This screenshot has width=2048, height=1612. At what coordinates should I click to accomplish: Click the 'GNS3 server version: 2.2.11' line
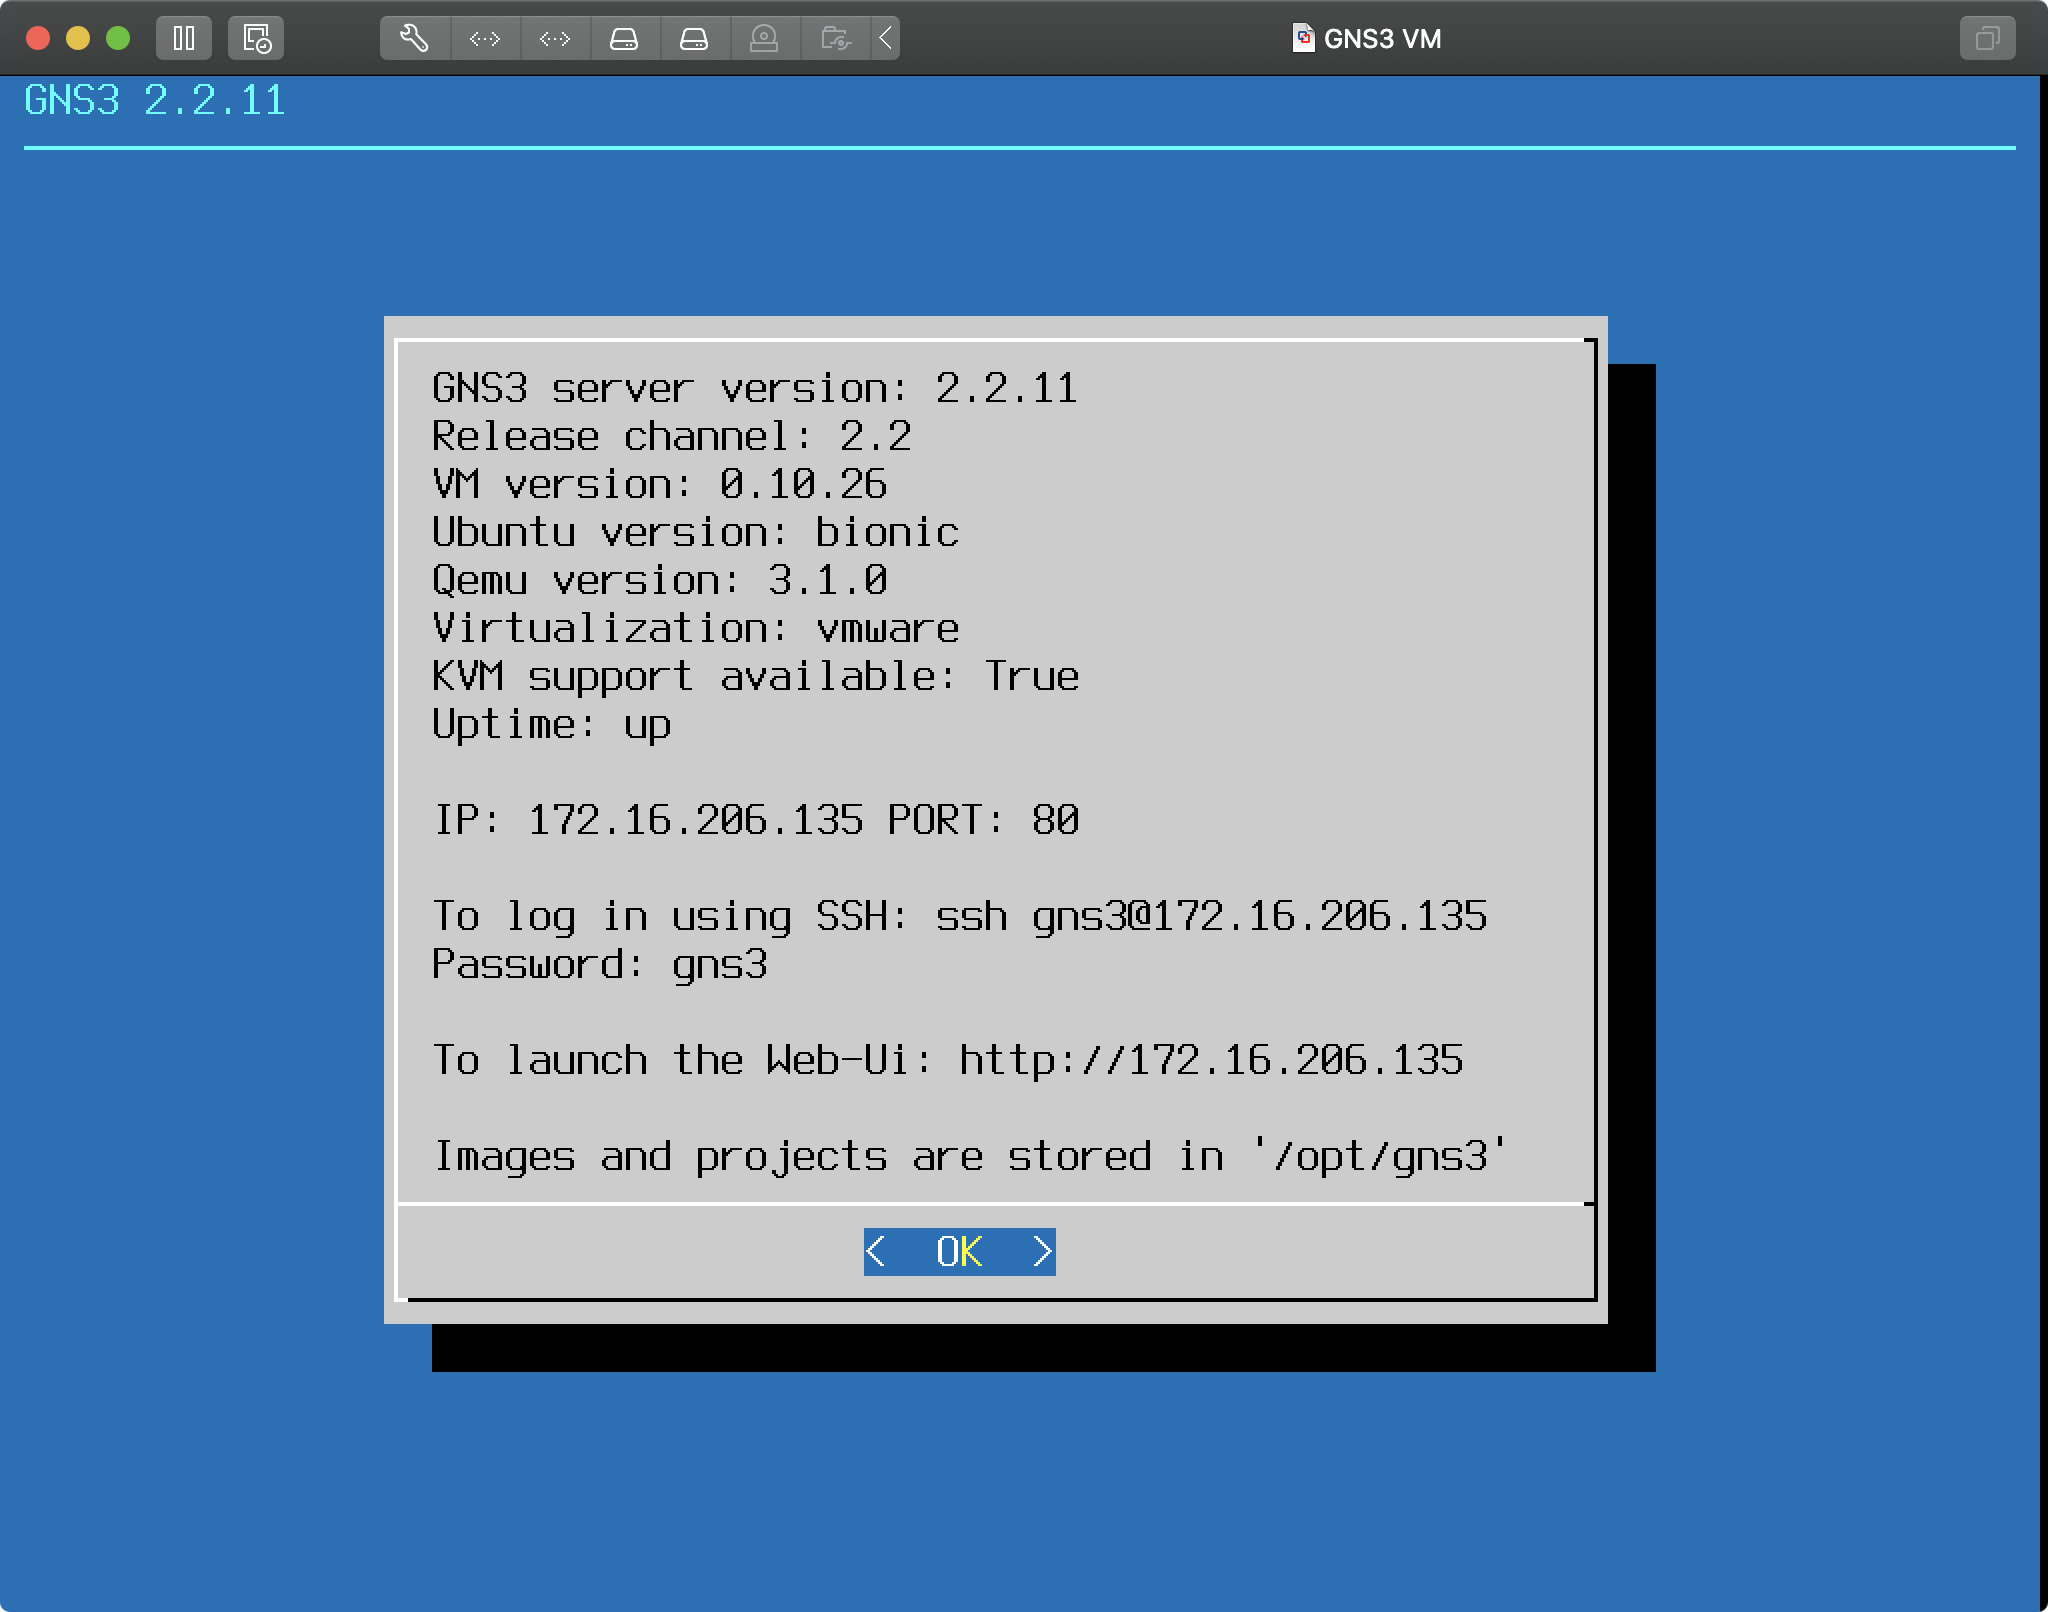click(755, 388)
